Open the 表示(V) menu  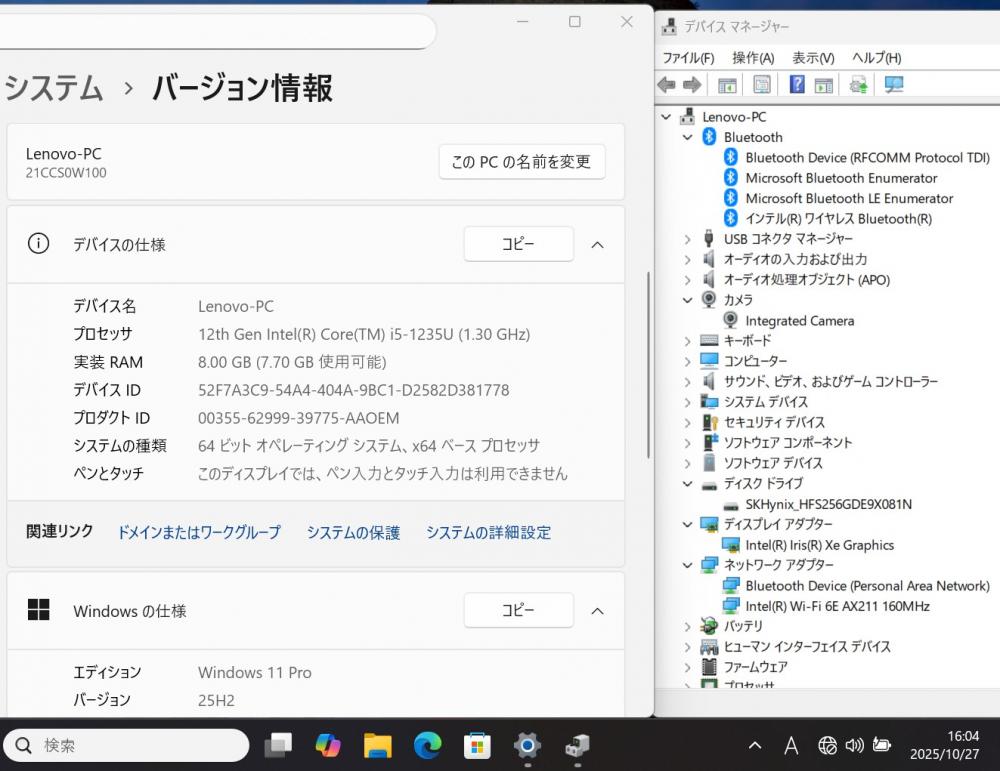point(812,58)
